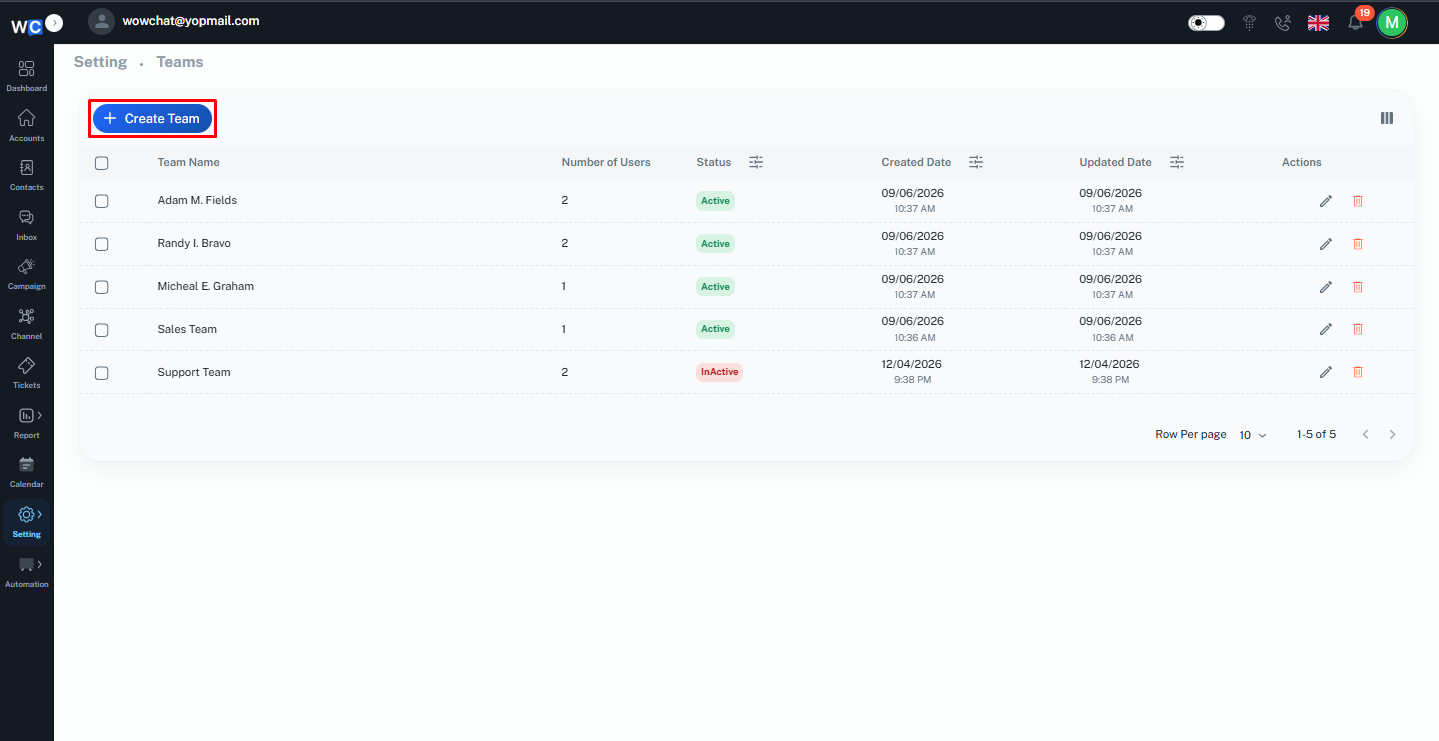Open the column visibility icon
Screen dimensions: 1439x741
pyautogui.click(x=1387, y=118)
